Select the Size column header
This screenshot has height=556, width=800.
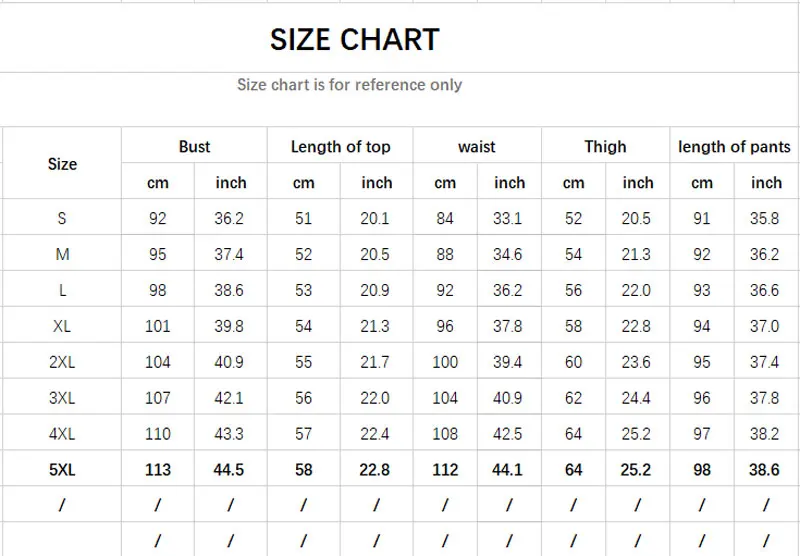(x=62, y=164)
